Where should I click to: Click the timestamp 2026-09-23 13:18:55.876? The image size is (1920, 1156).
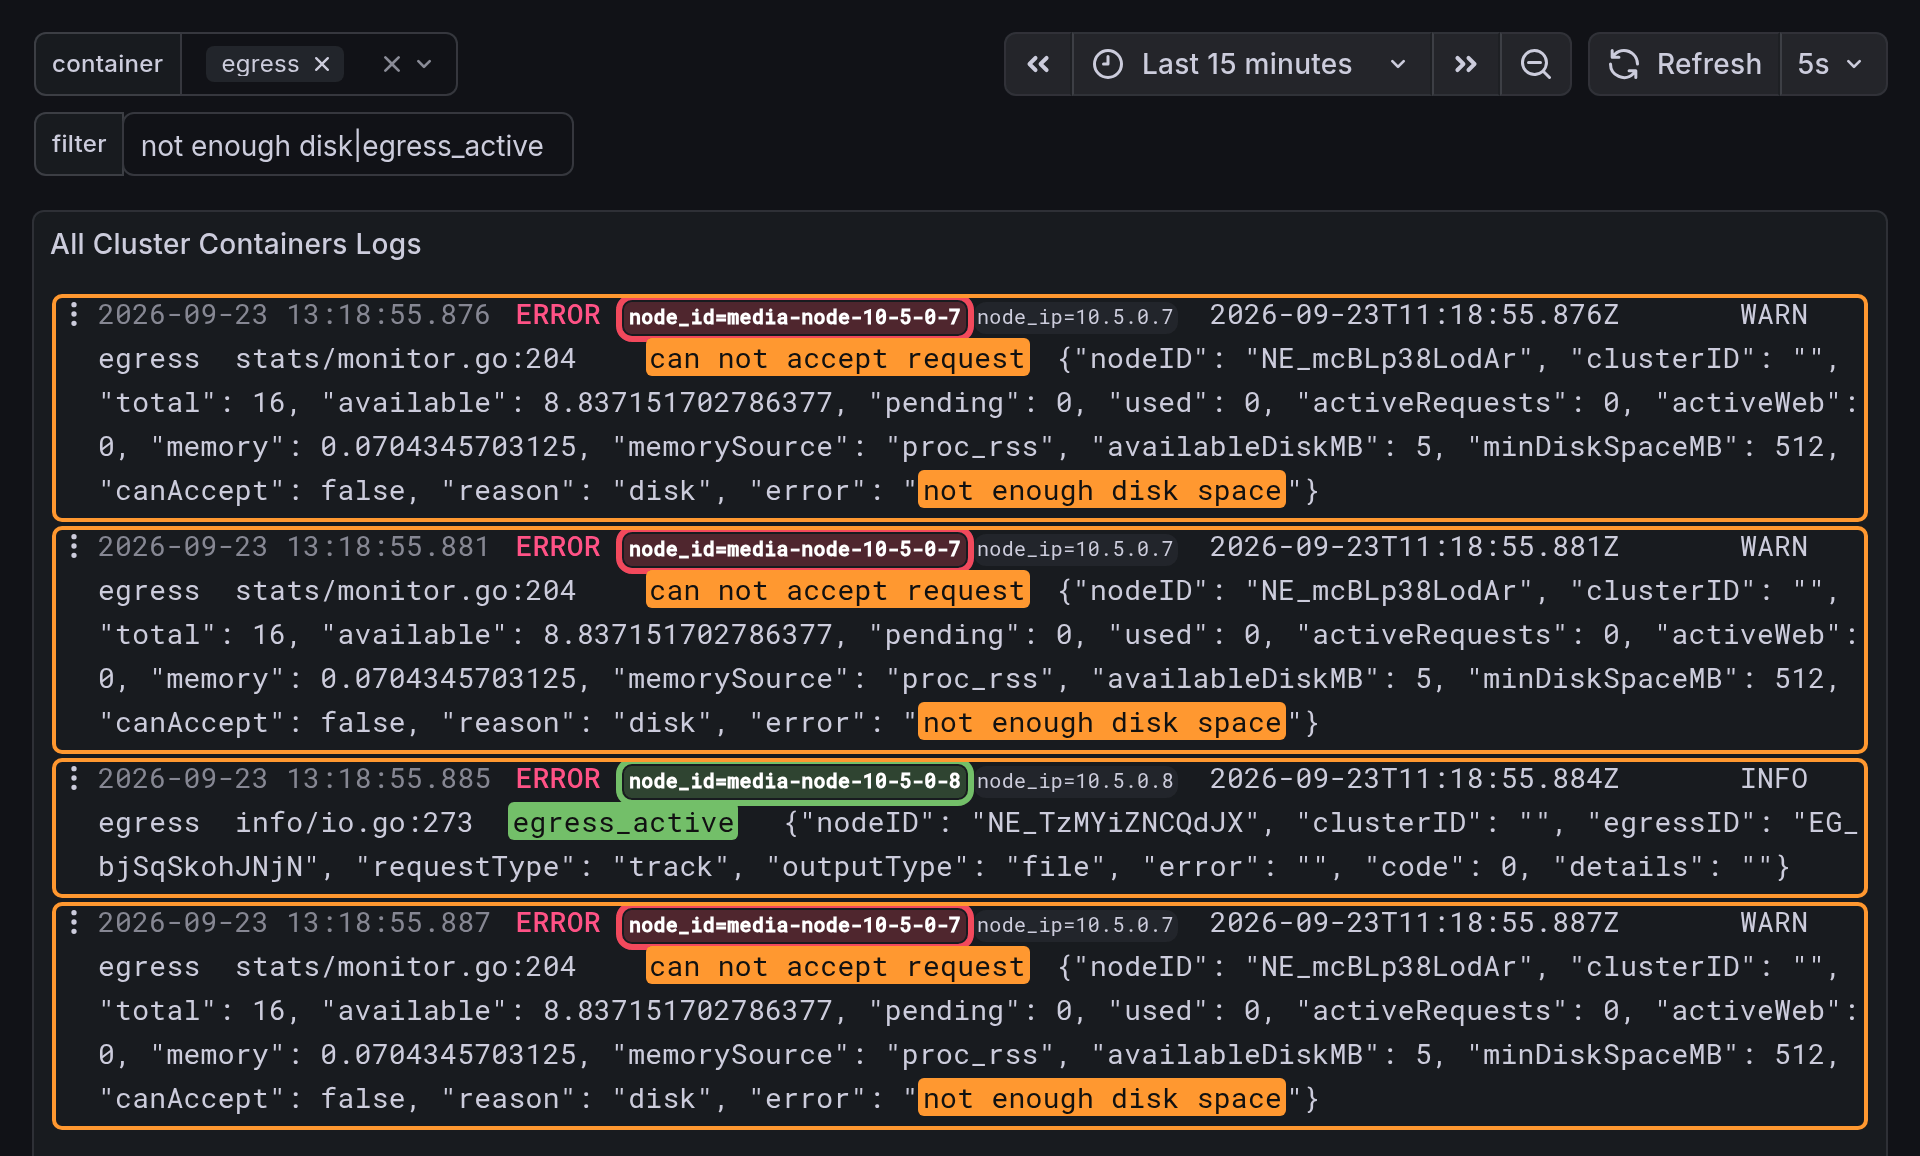click(x=294, y=315)
